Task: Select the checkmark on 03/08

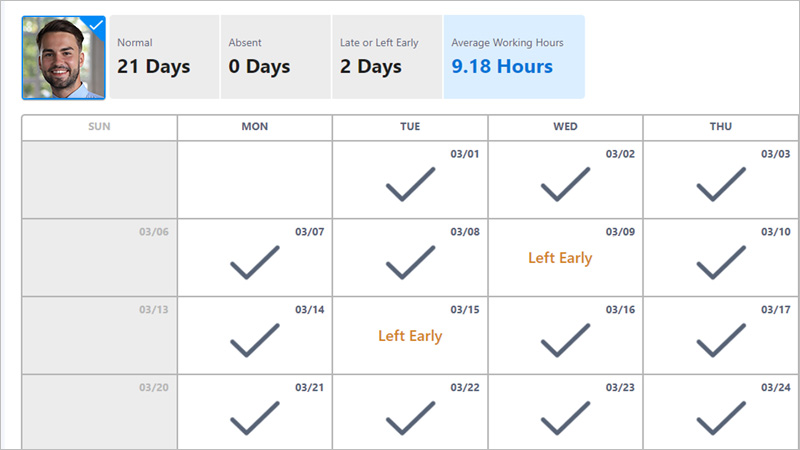Action: tap(410, 263)
